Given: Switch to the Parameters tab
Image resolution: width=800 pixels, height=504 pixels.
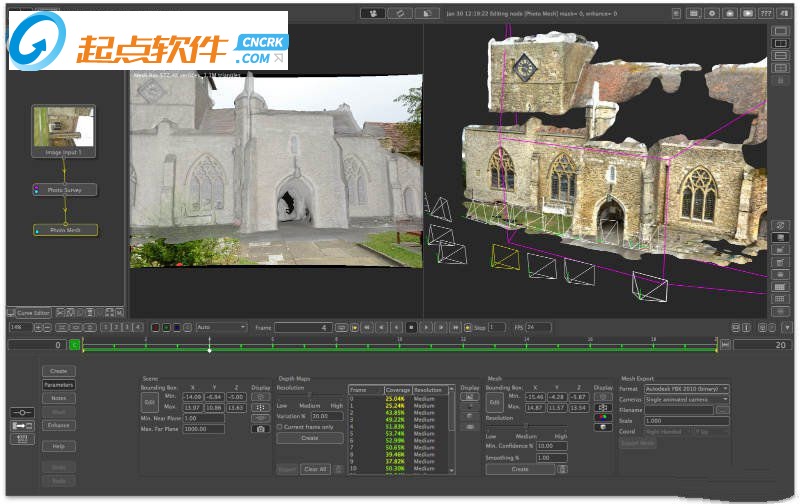Looking at the screenshot, I should [x=58, y=384].
